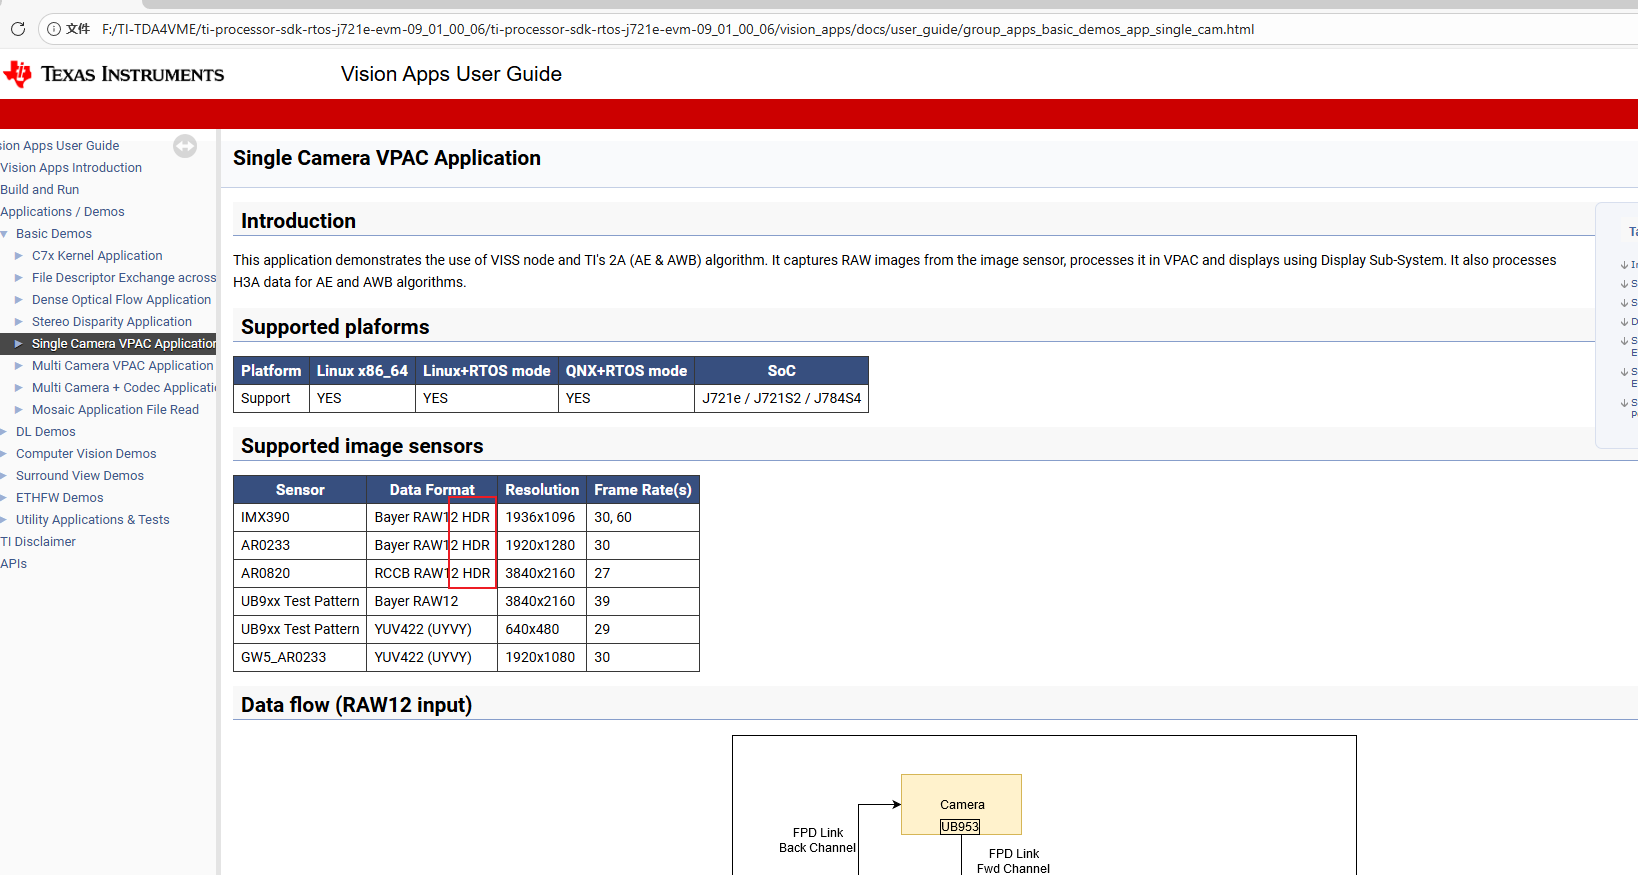Click the Camera block in the diagram

click(961, 804)
